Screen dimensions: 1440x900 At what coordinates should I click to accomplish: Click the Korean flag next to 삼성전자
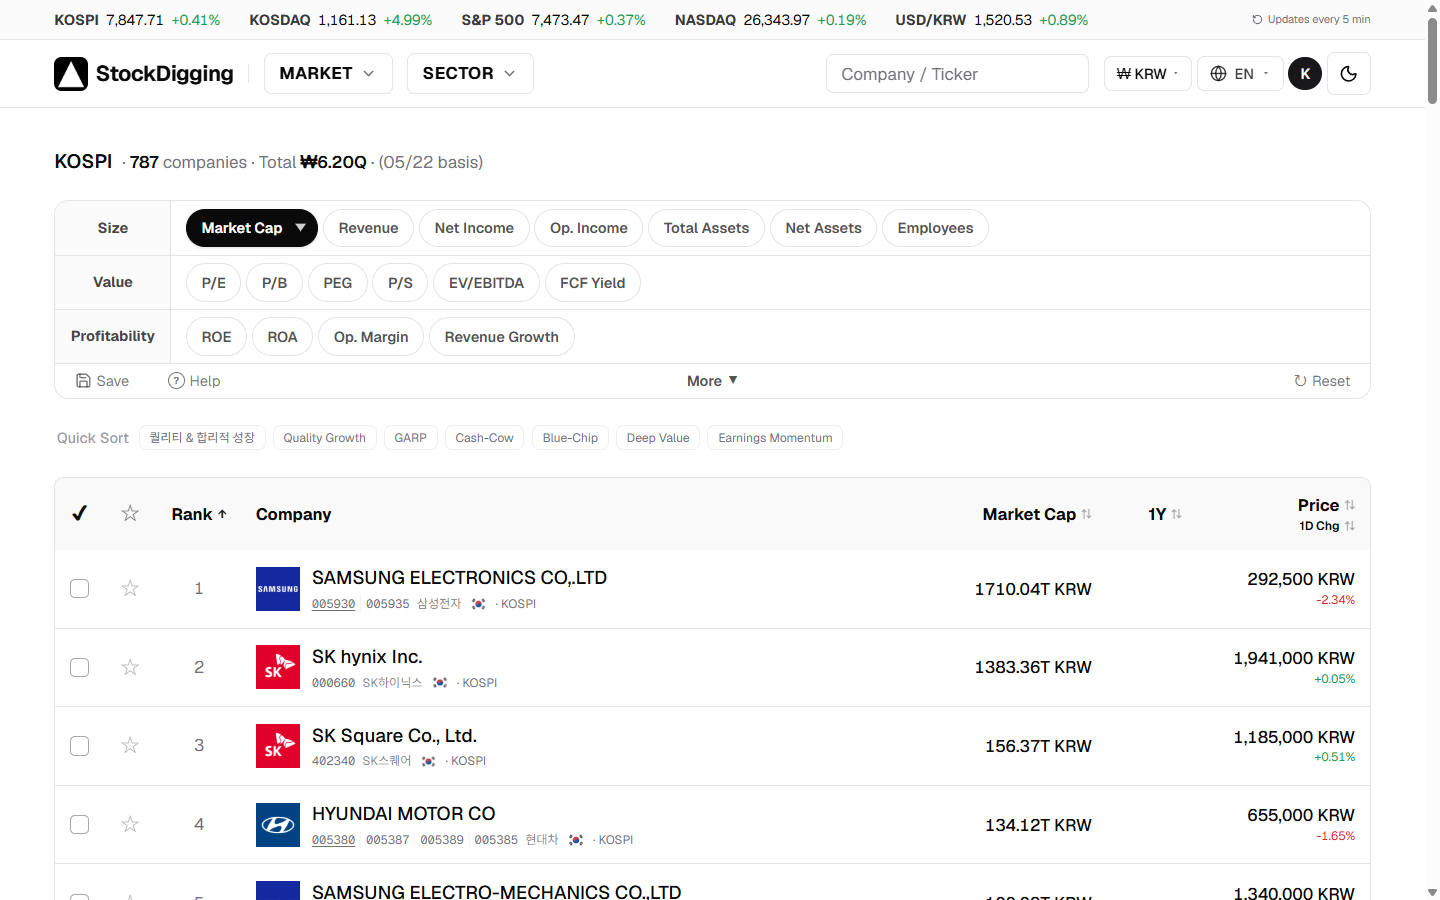(479, 604)
